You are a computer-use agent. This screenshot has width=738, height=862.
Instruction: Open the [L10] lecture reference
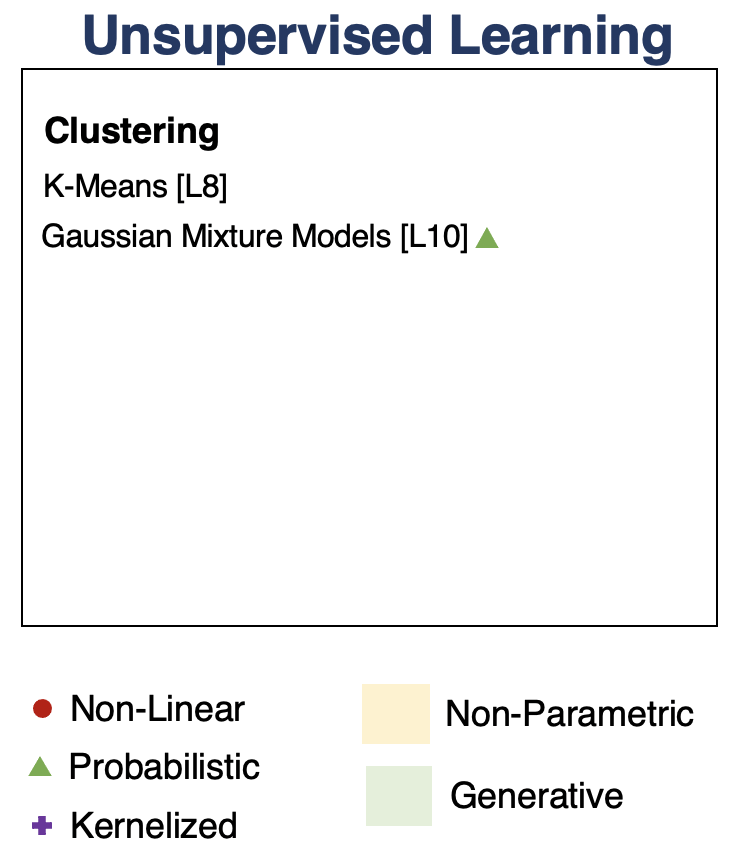[433, 237]
